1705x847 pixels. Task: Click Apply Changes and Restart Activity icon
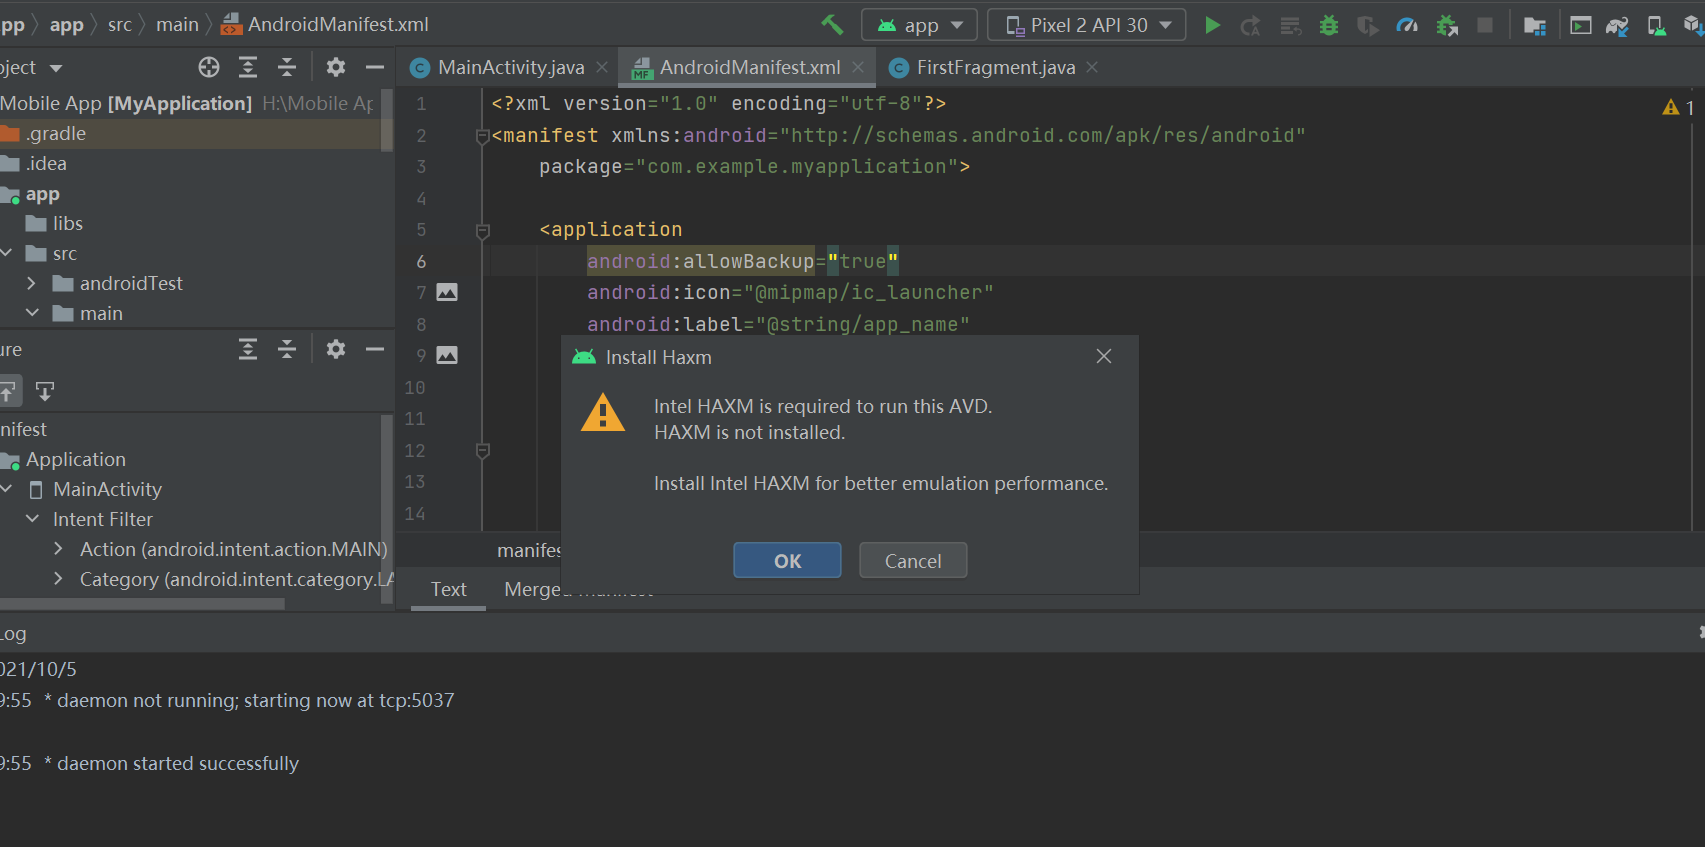pos(1250,26)
